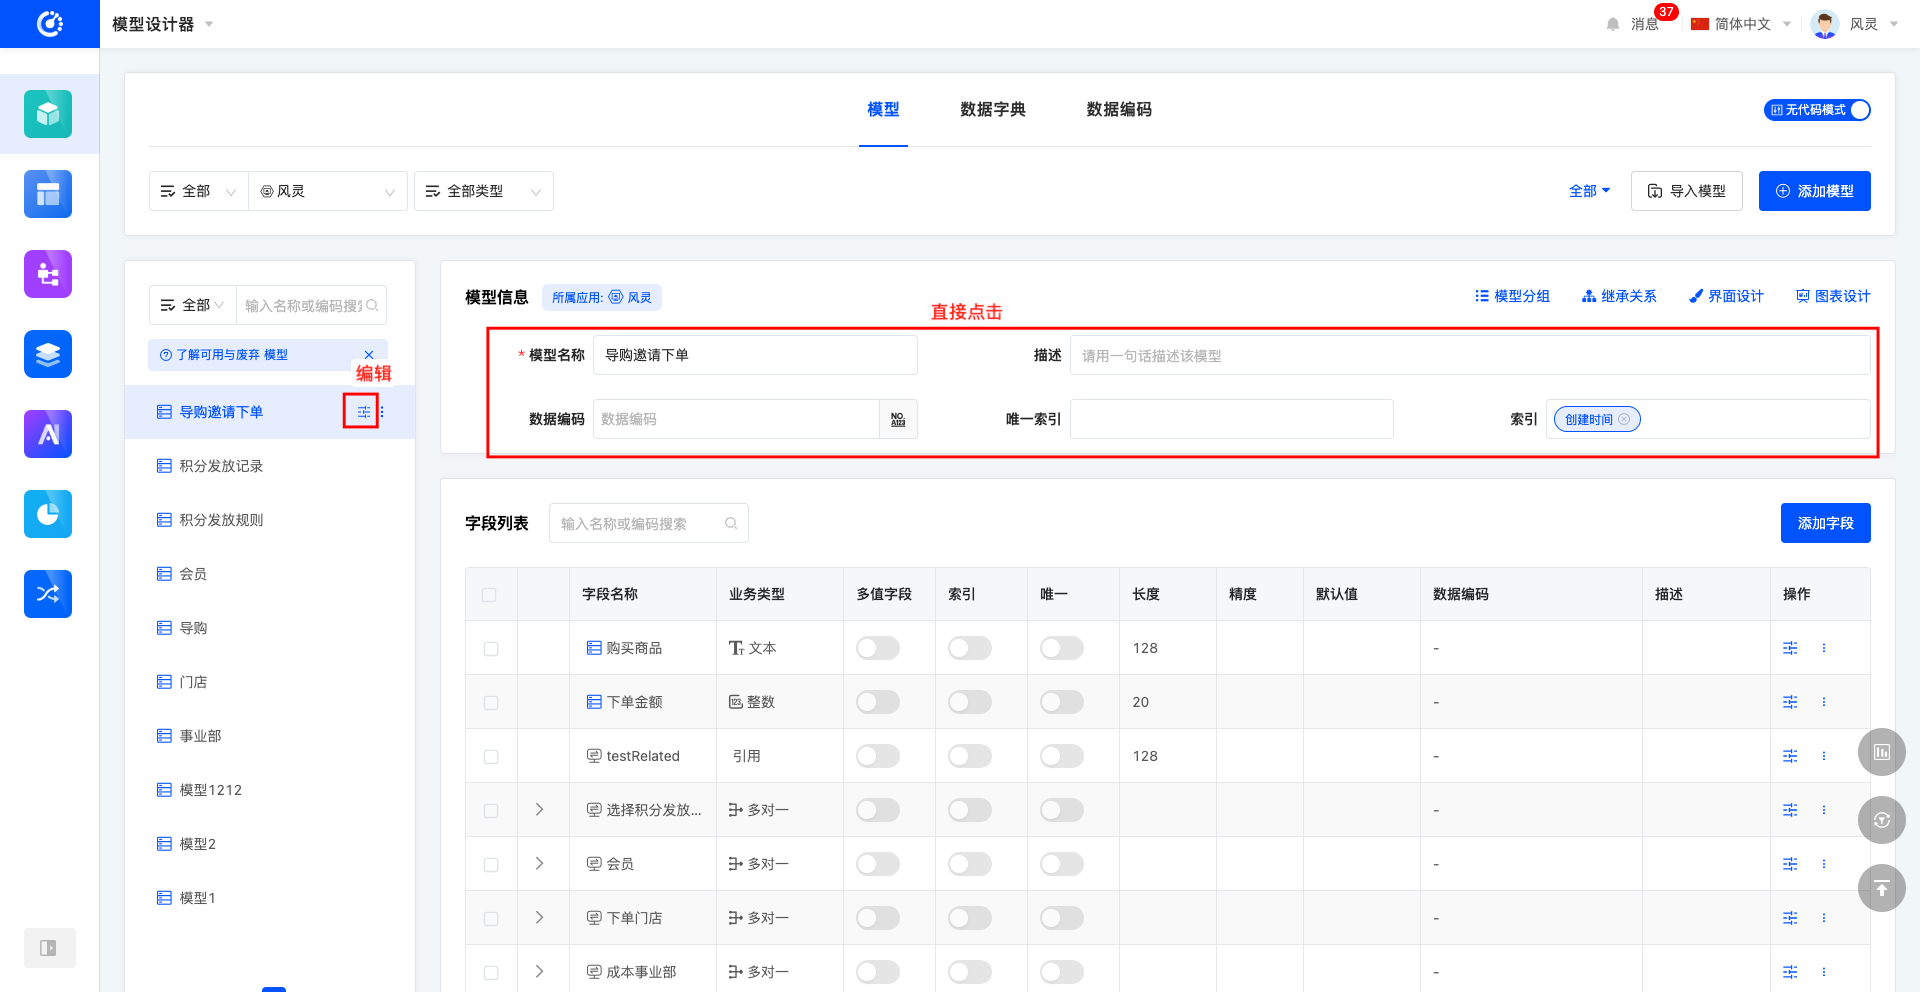
Task: Click the edit icon beside 导购邀请下单
Action: 363,412
